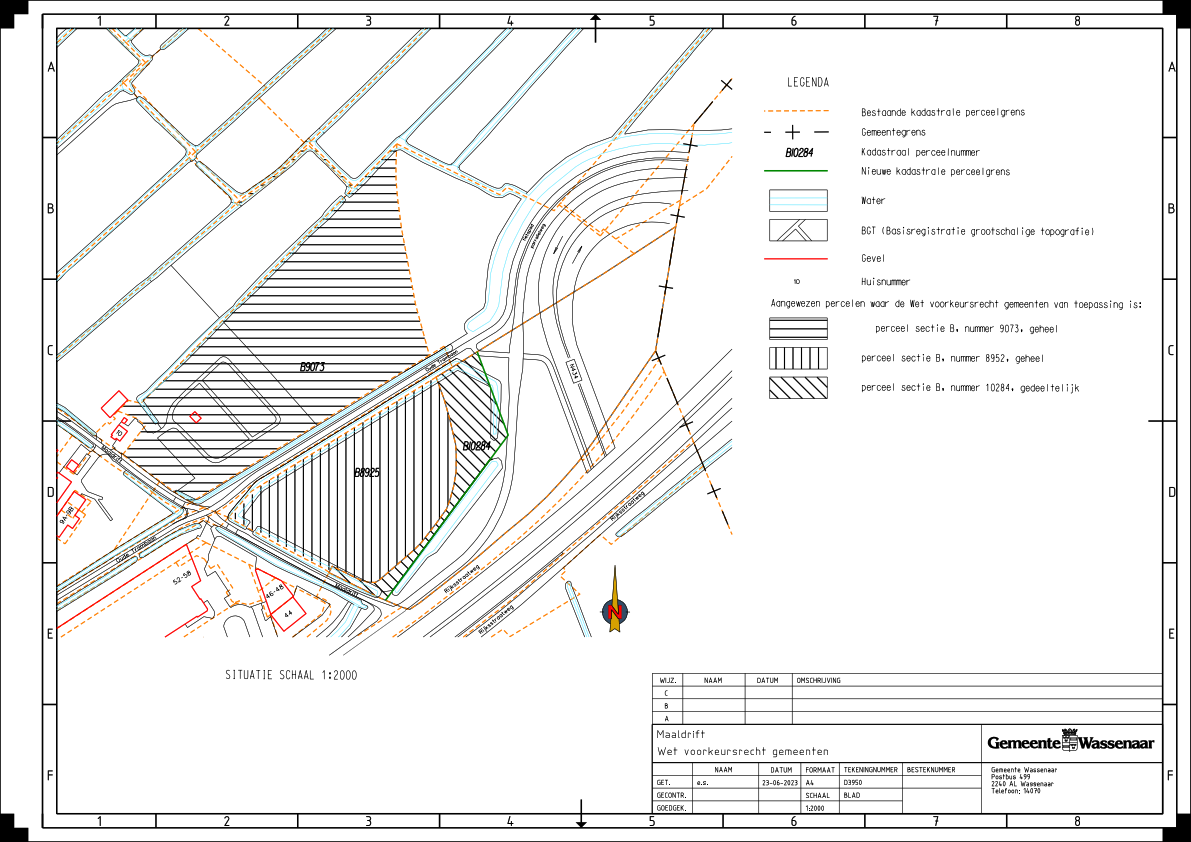Image resolution: width=1191 pixels, height=842 pixels.
Task: Click the Maaldrift project title text
Action: 681,734
